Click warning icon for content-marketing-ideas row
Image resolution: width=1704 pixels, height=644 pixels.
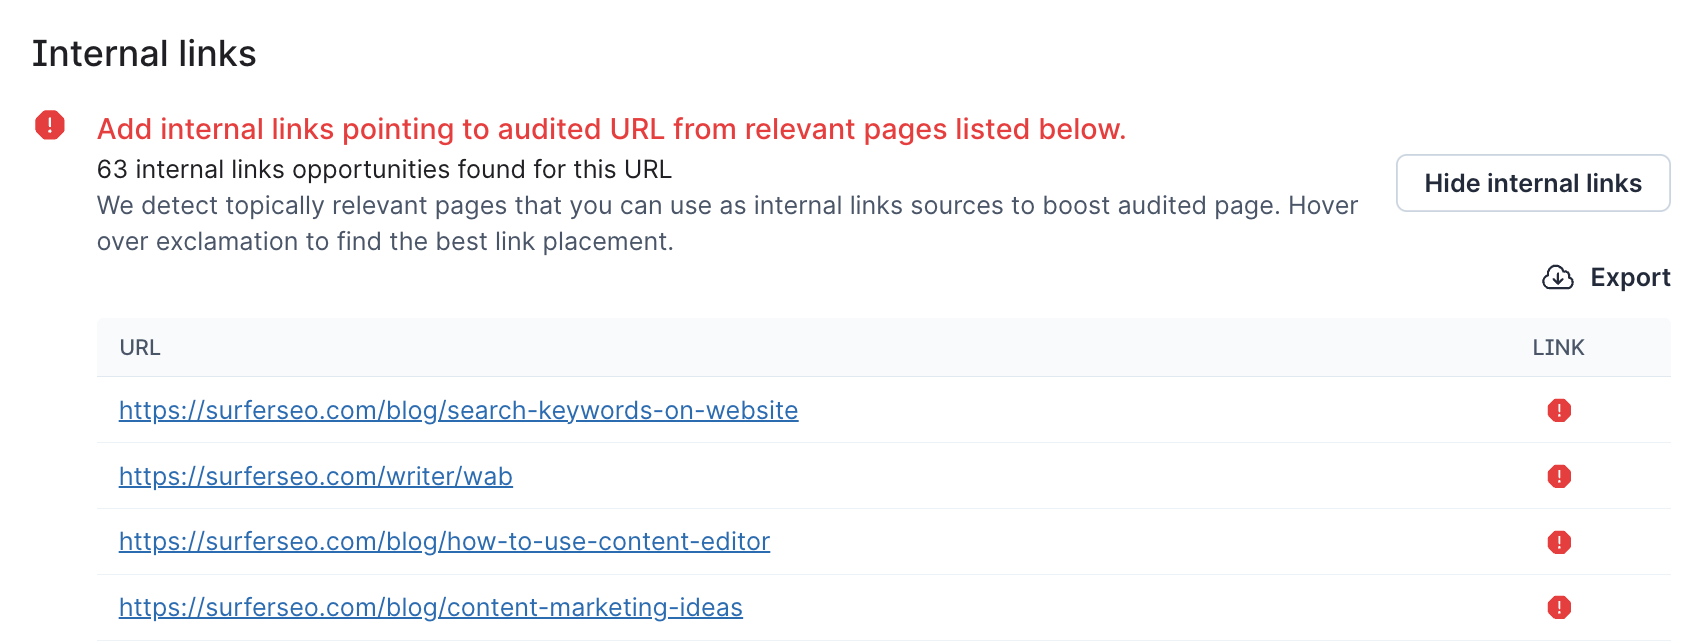click(x=1558, y=607)
